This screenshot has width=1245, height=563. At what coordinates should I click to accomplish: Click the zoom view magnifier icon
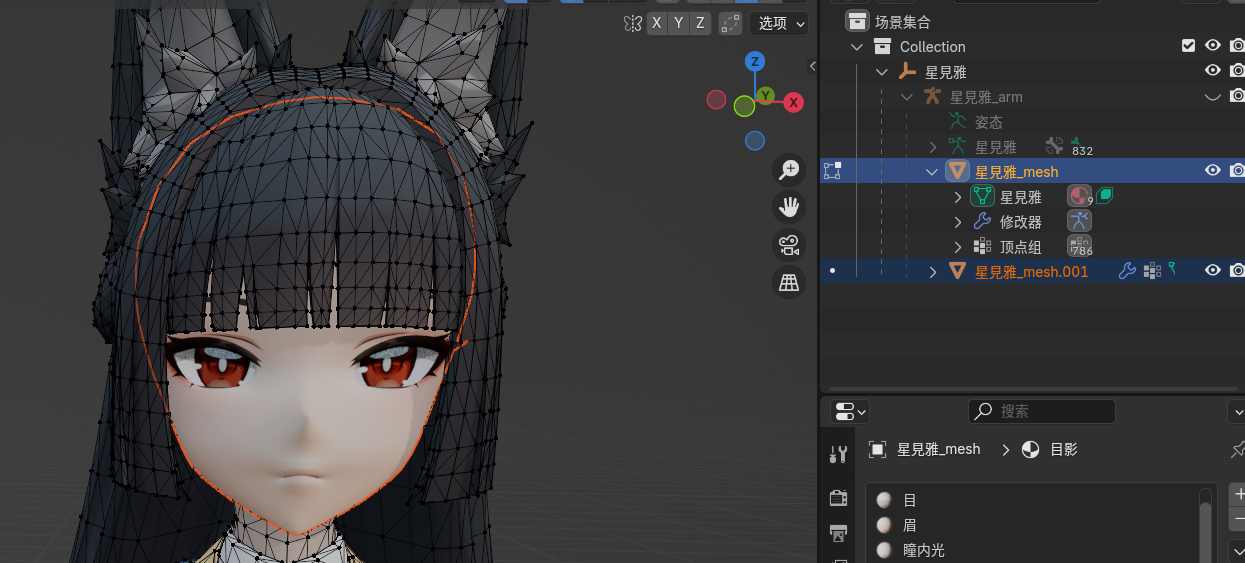click(789, 170)
